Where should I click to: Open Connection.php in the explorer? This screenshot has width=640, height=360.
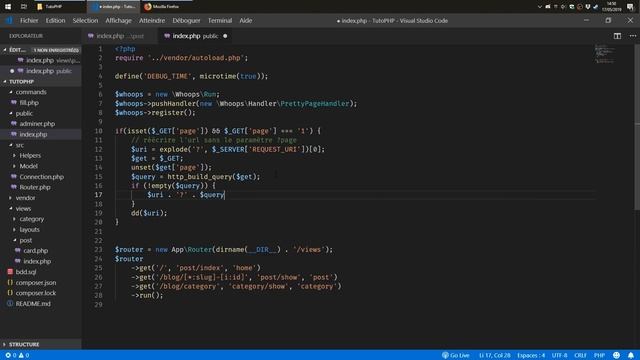[42, 177]
